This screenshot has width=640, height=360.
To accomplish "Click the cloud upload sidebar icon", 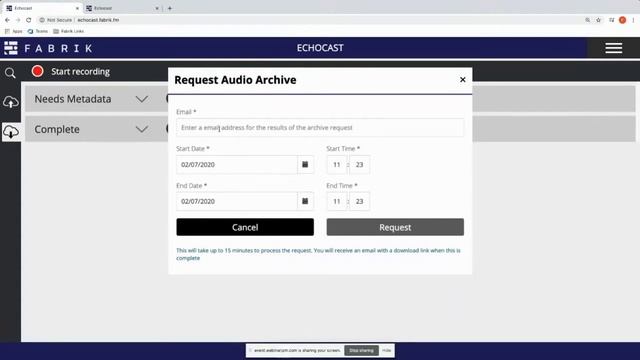I will [x=11, y=102].
